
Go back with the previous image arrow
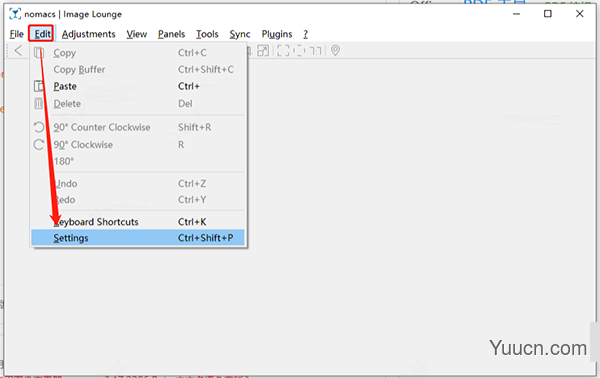[18, 51]
